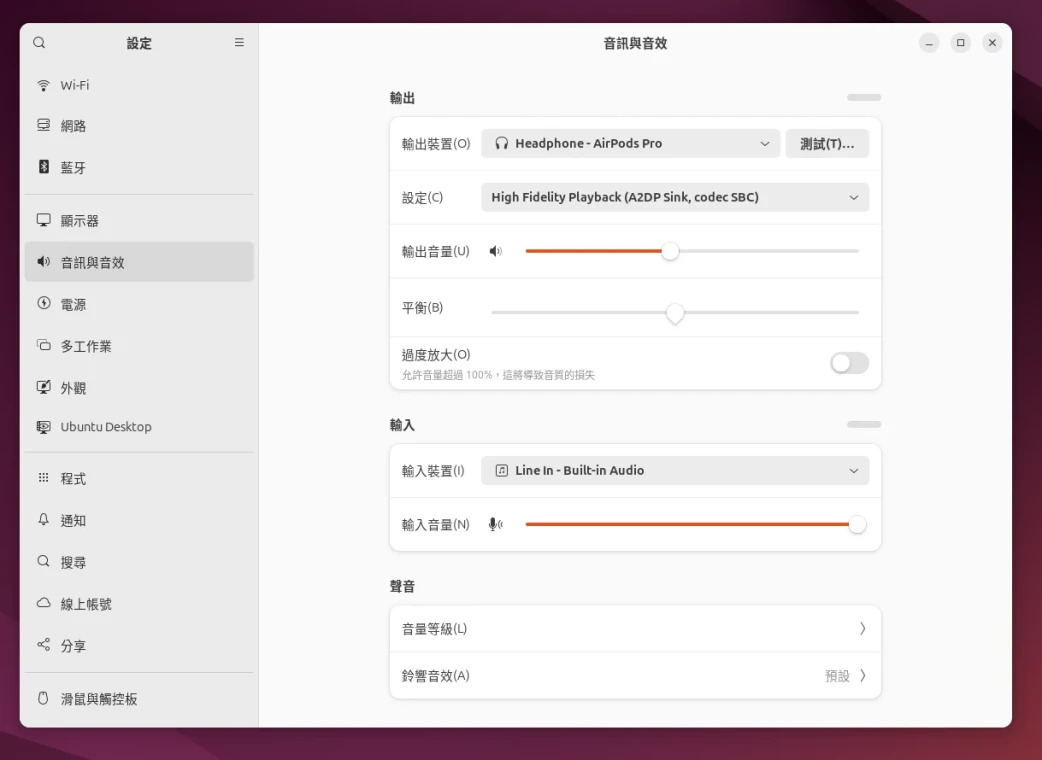Expand the High Fidelity Playback profile dropdown
The image size is (1042, 760).
[674, 198]
